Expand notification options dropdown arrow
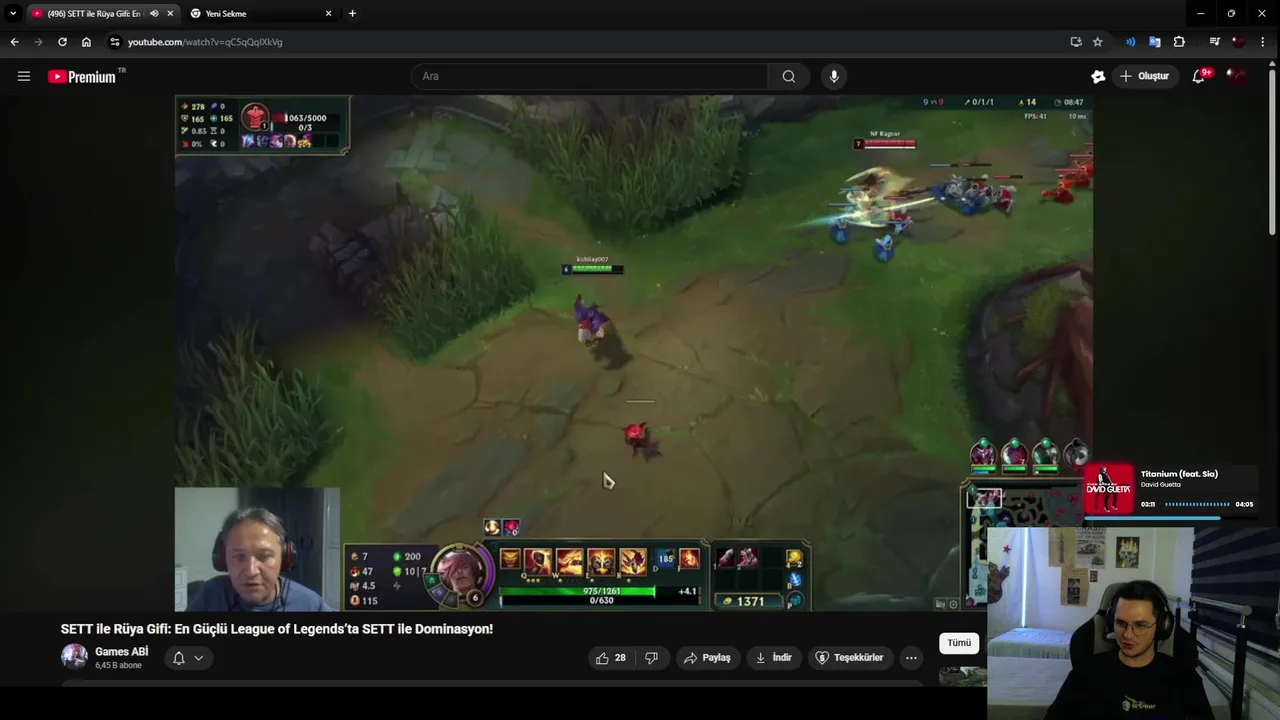This screenshot has height=720, width=1280. pos(198,658)
